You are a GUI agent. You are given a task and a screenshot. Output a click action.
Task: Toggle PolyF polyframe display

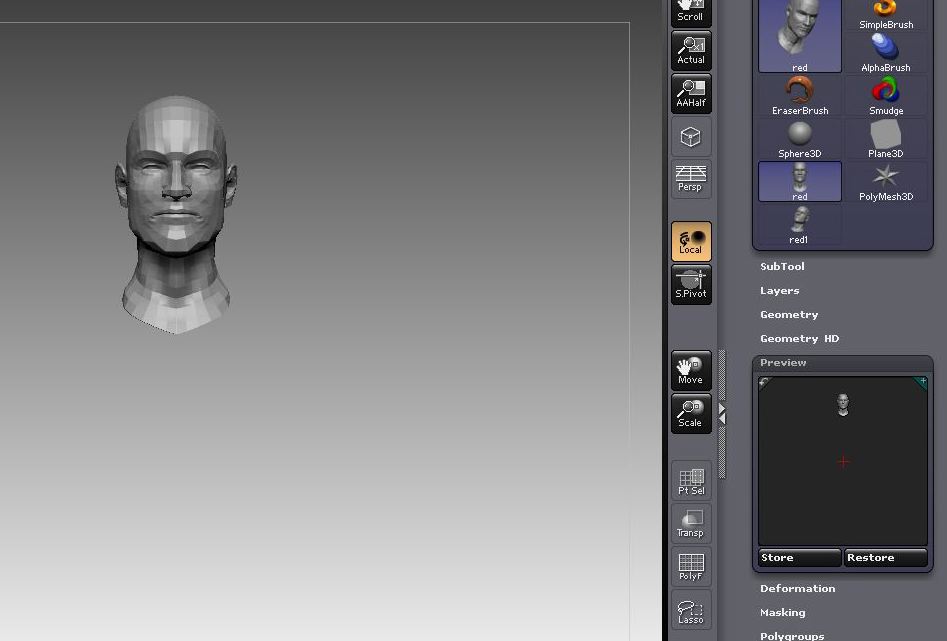tap(691, 567)
